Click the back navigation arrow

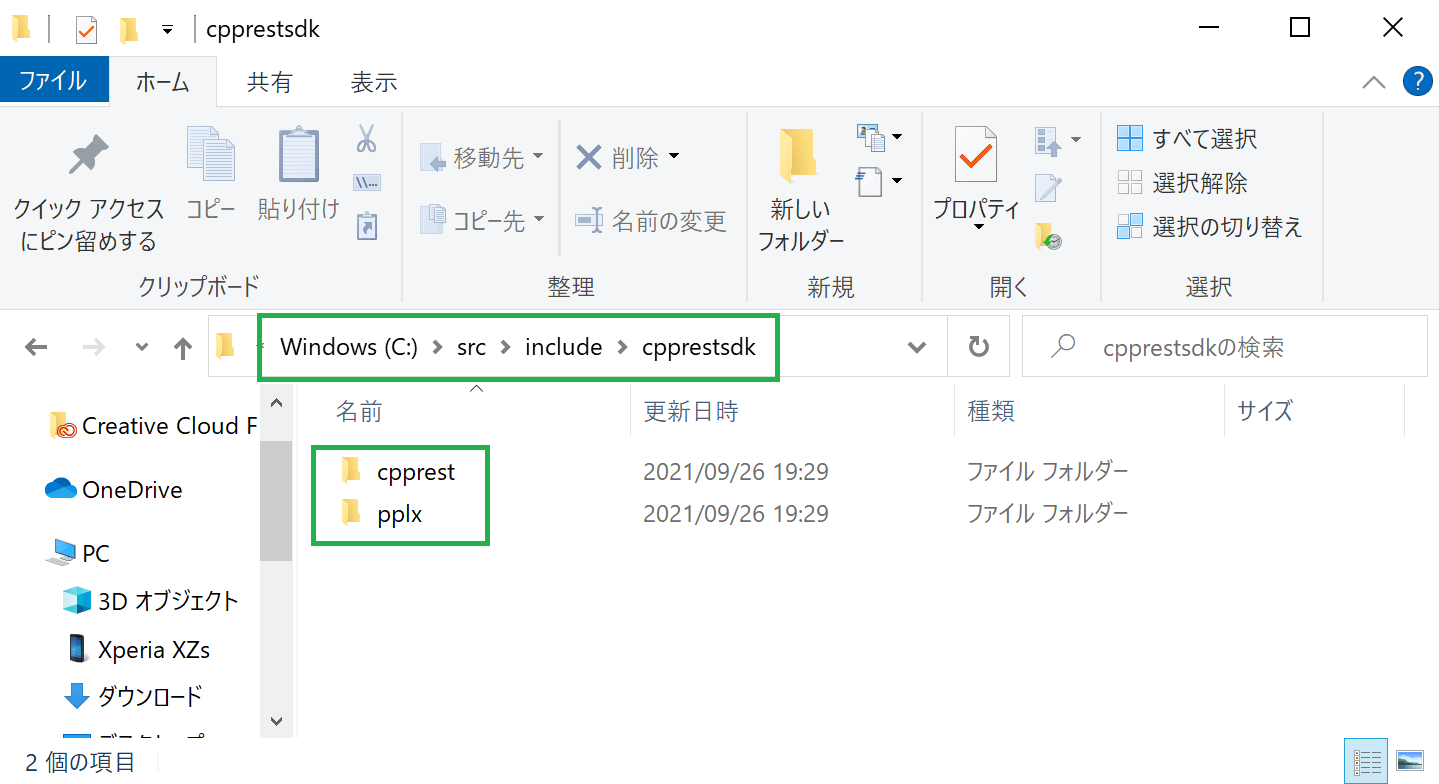(x=36, y=346)
